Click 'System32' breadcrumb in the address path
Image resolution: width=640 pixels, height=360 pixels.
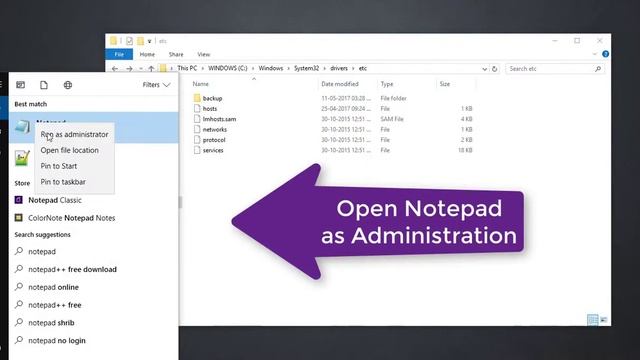point(306,68)
